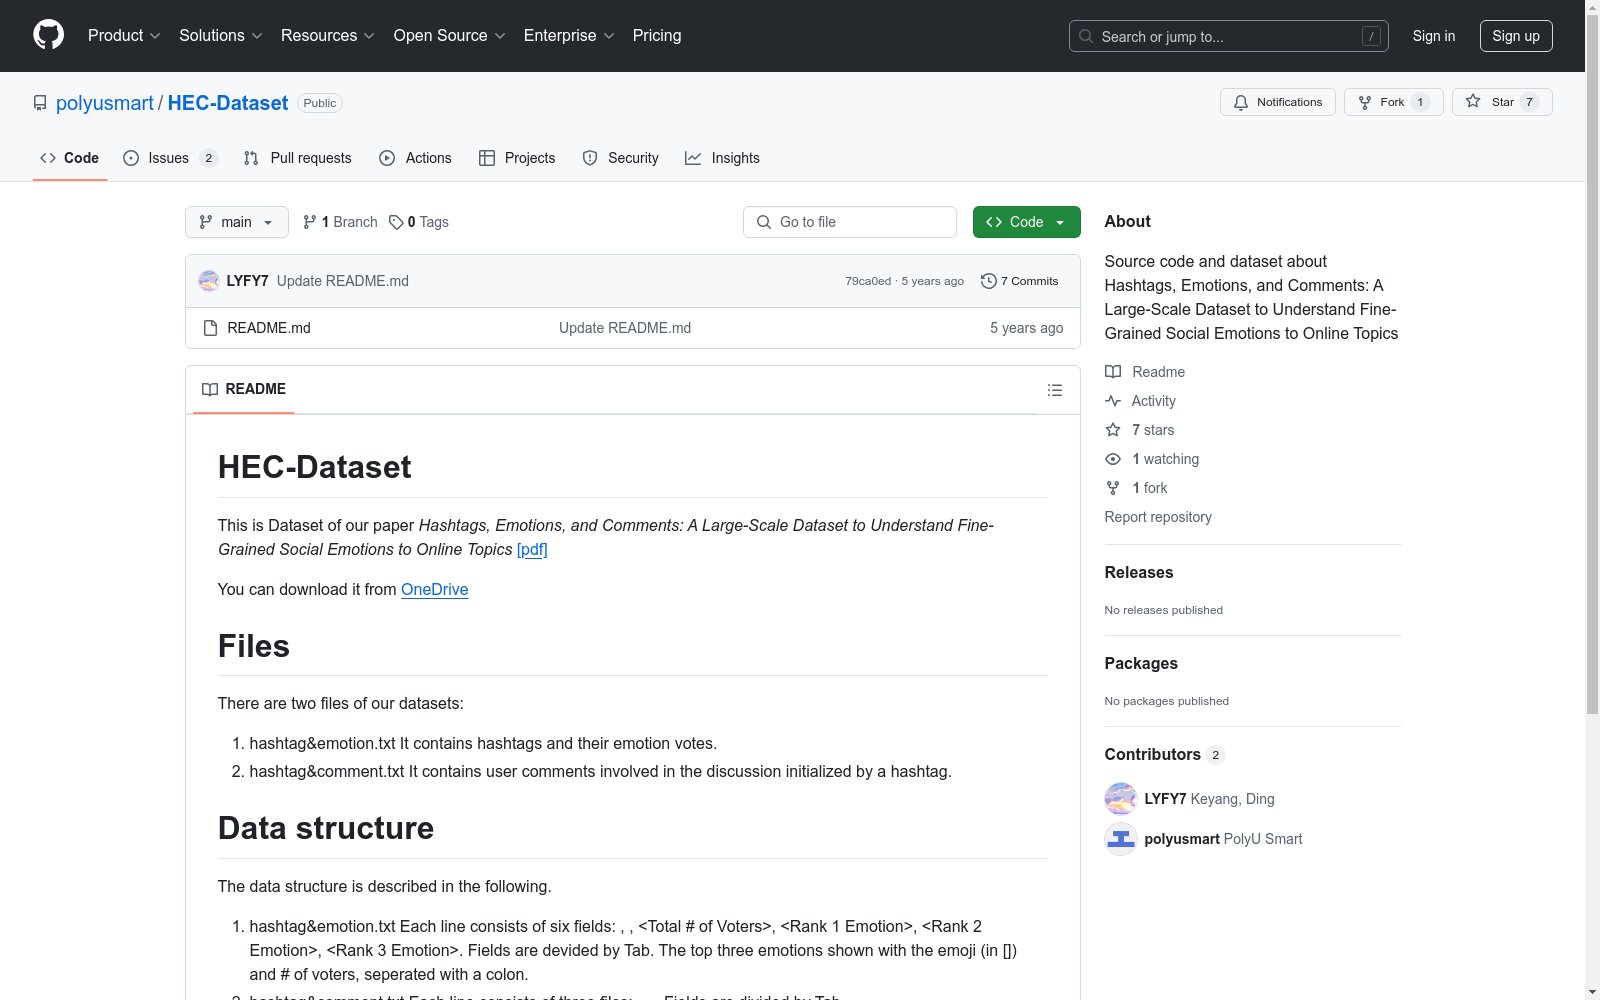Expand the Product menu
The width and height of the screenshot is (1600, 1000).
[124, 35]
